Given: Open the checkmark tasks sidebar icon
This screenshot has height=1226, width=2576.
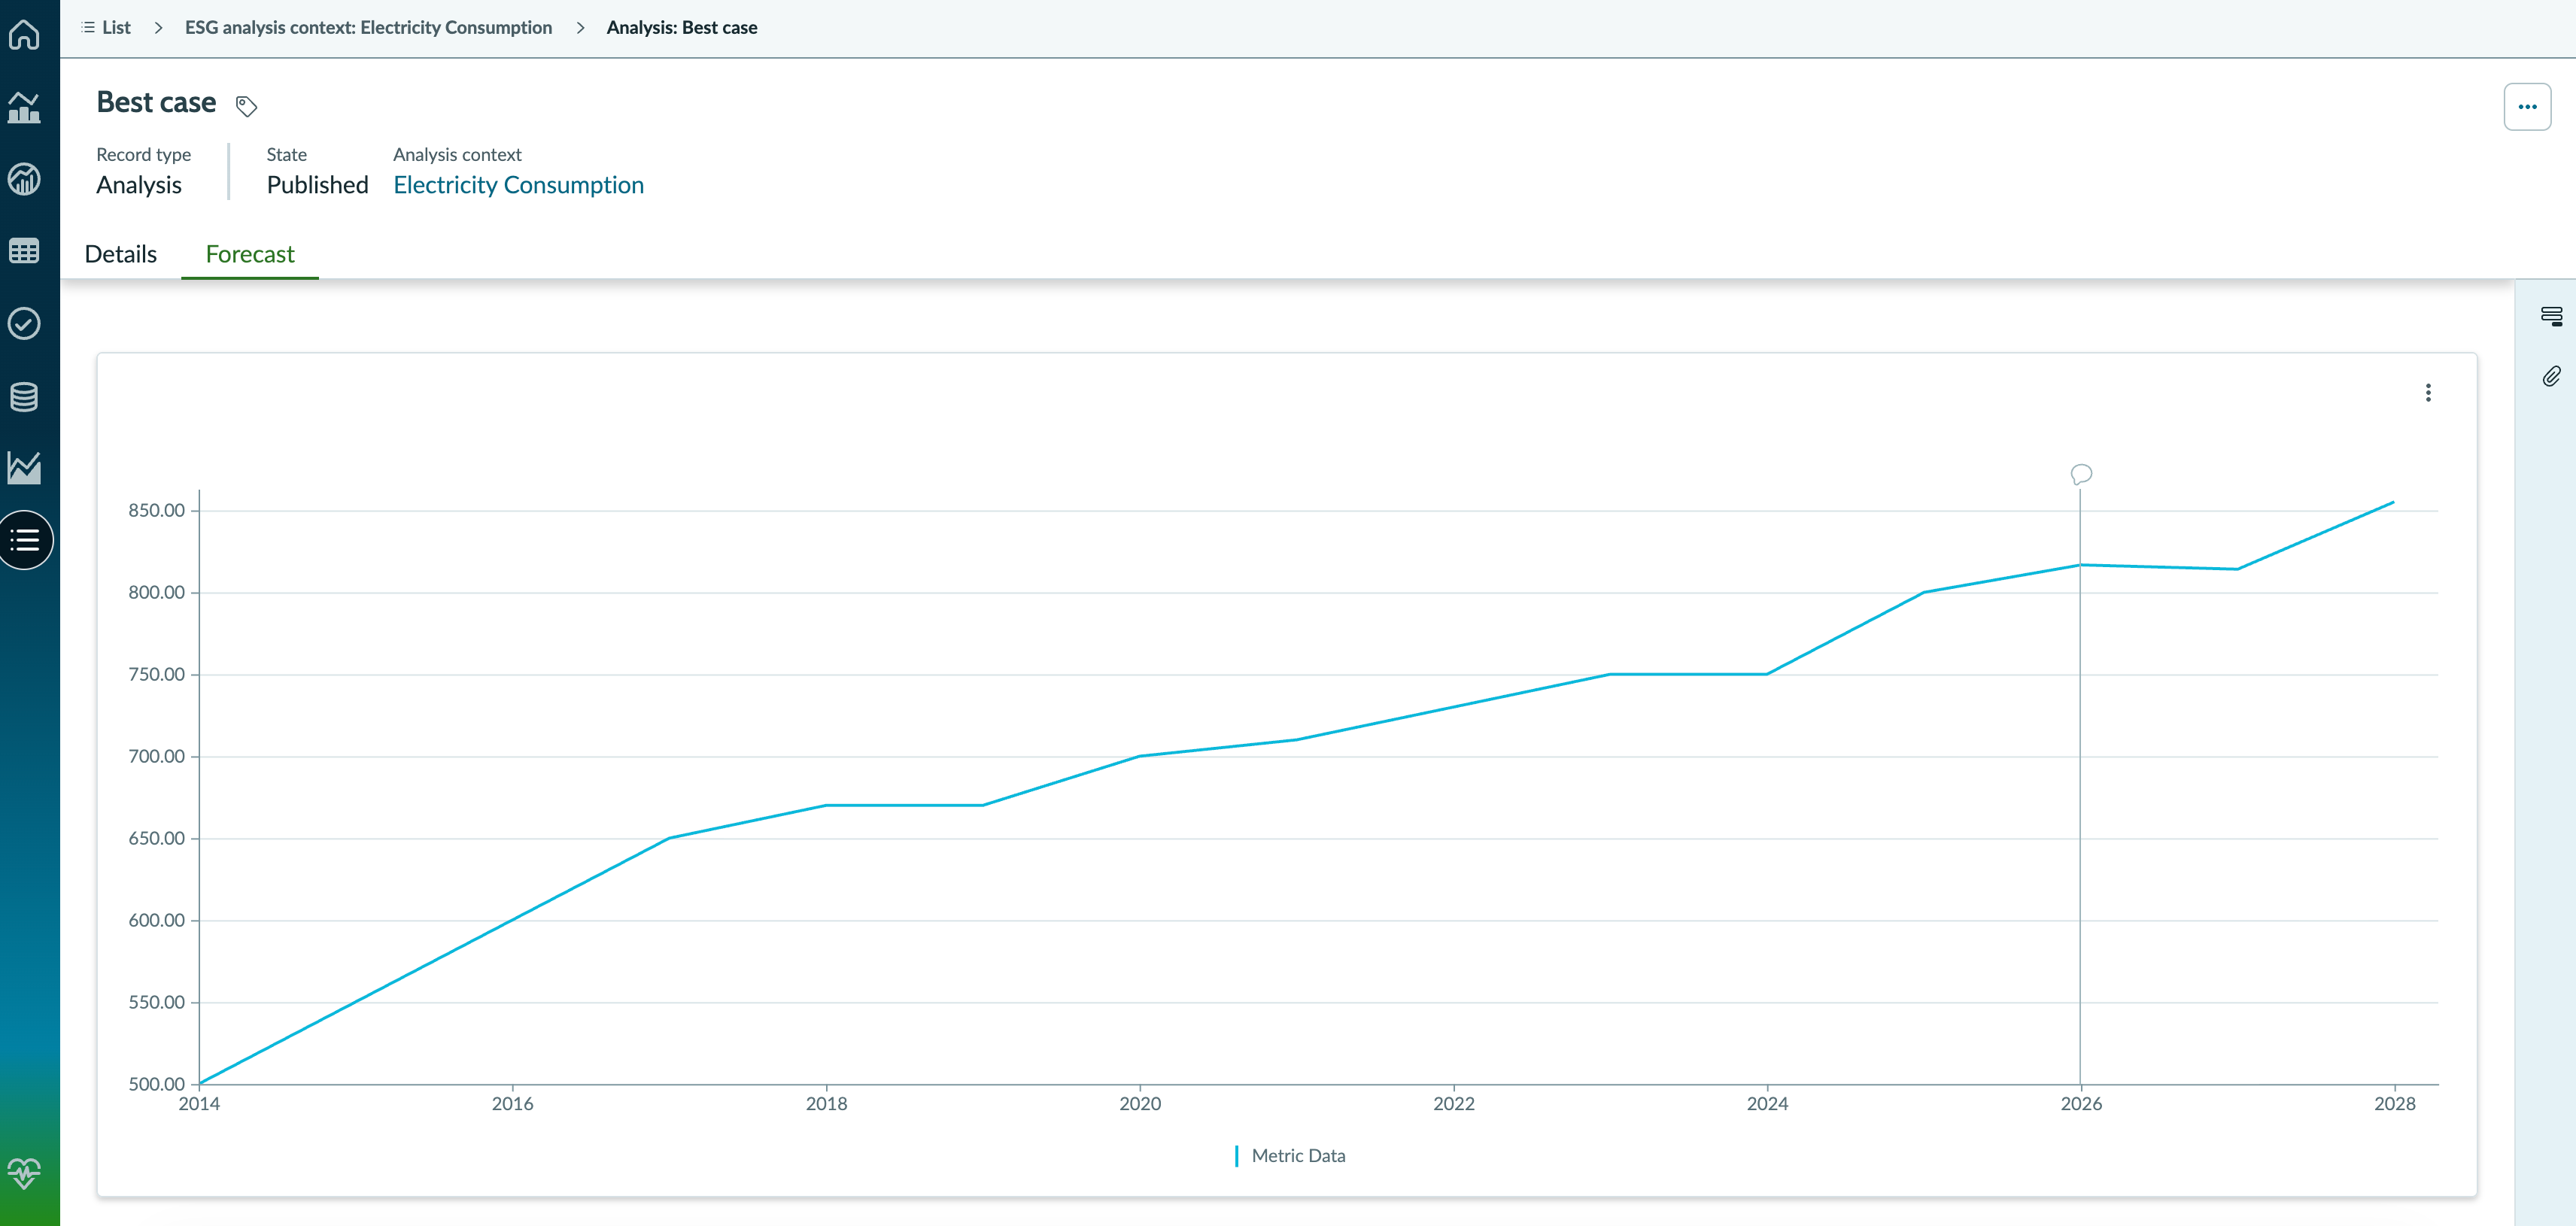Looking at the screenshot, I should 24,323.
